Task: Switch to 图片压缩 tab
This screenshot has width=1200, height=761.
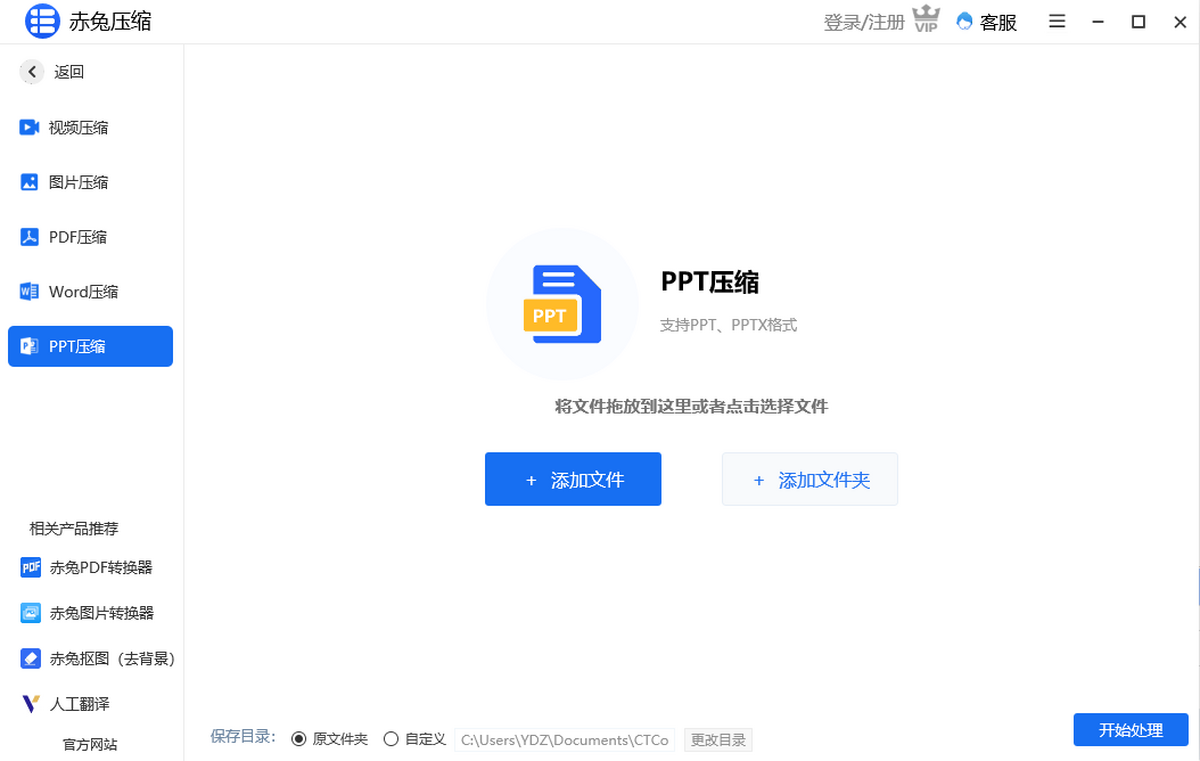Action: (78, 183)
